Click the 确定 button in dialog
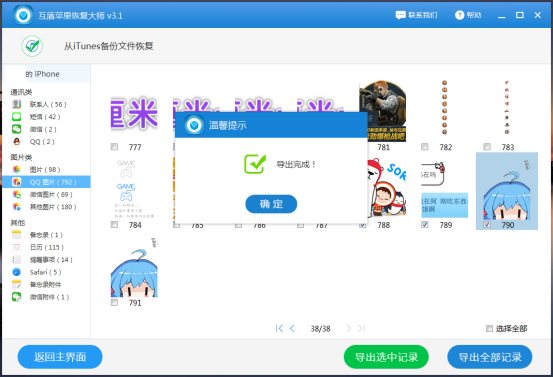 coord(271,204)
